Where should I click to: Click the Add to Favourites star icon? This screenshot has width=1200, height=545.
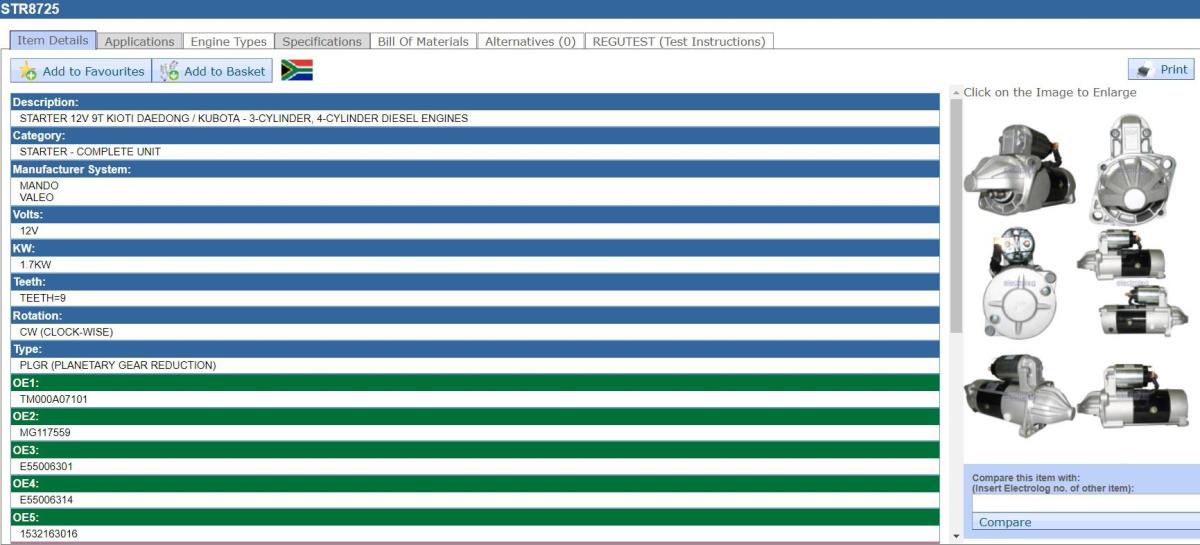pos(27,71)
